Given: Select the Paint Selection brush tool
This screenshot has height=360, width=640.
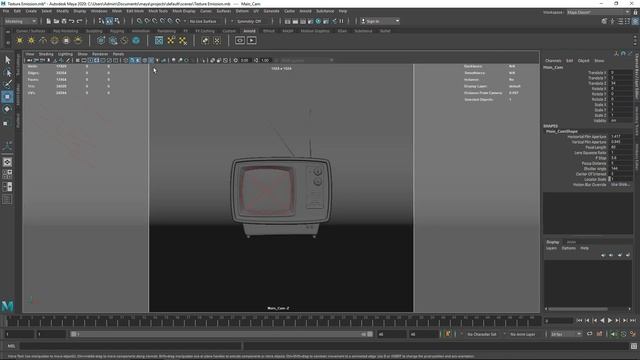Looking at the screenshot, I should click(x=7, y=84).
